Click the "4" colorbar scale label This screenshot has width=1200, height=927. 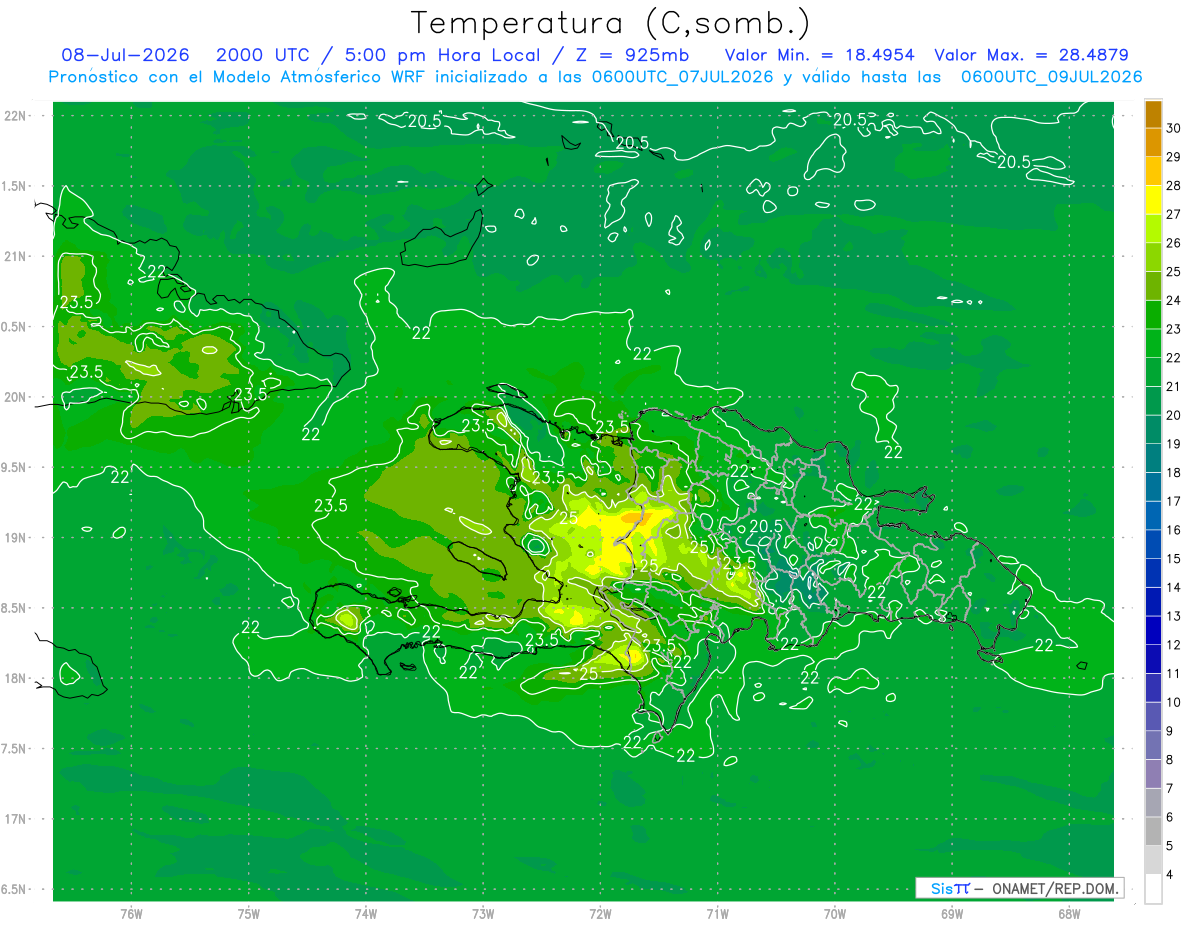tap(1171, 875)
